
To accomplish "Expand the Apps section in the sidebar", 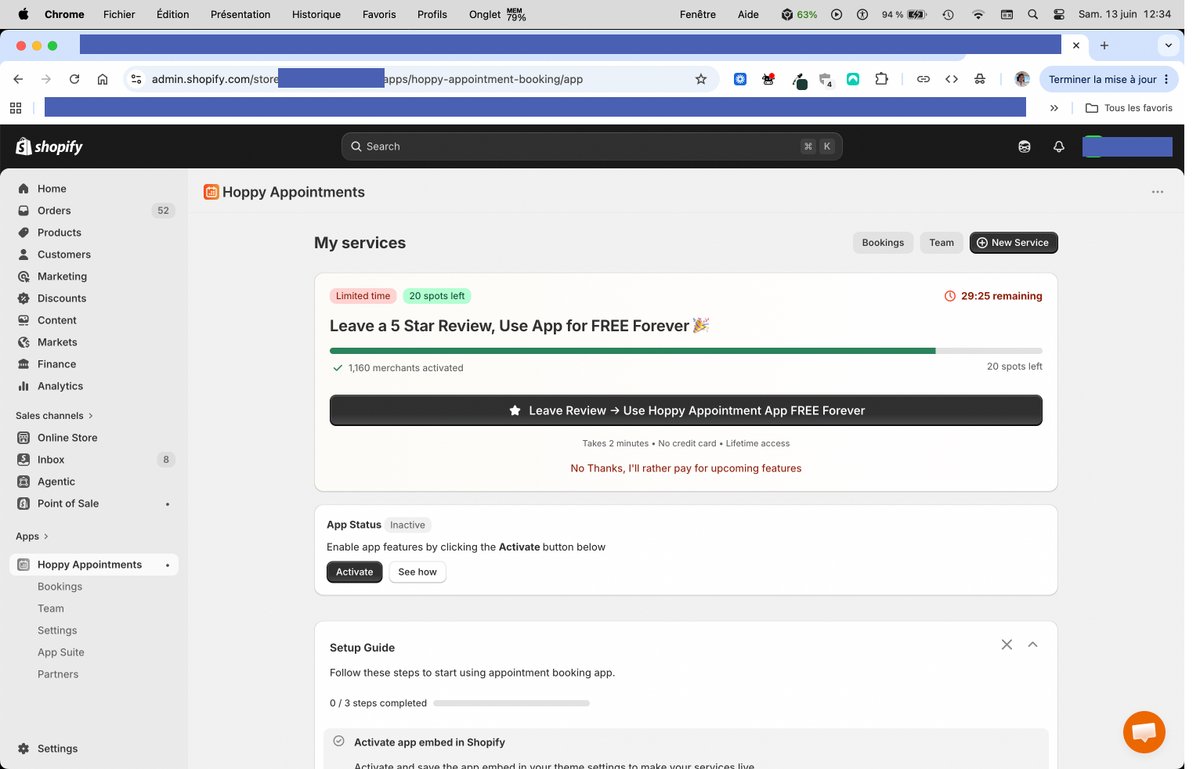I will [x=32, y=536].
